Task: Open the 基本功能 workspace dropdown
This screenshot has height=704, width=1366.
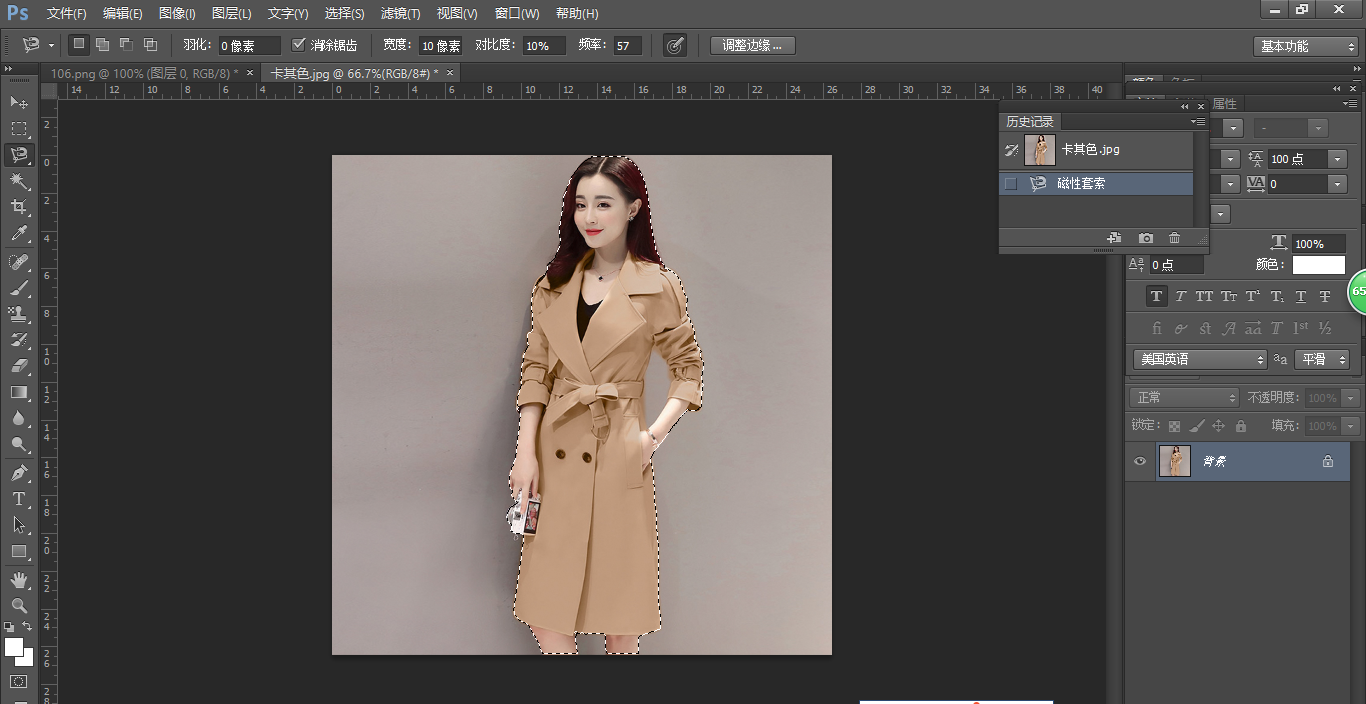Action: click(1304, 46)
